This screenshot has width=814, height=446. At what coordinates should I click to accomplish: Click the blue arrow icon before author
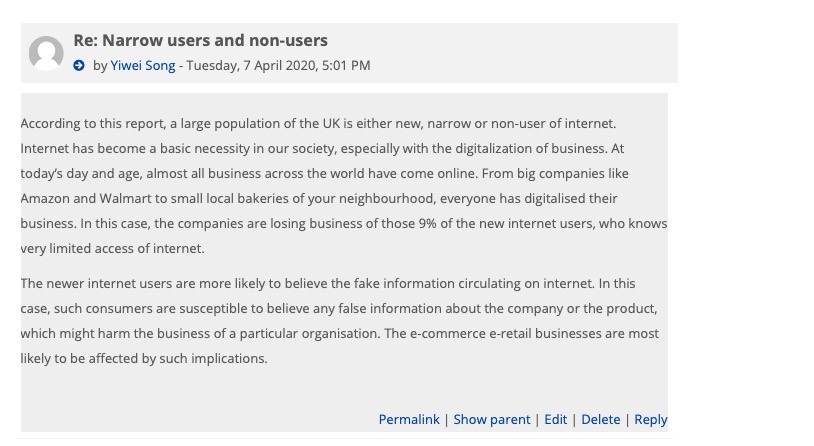[79, 66]
